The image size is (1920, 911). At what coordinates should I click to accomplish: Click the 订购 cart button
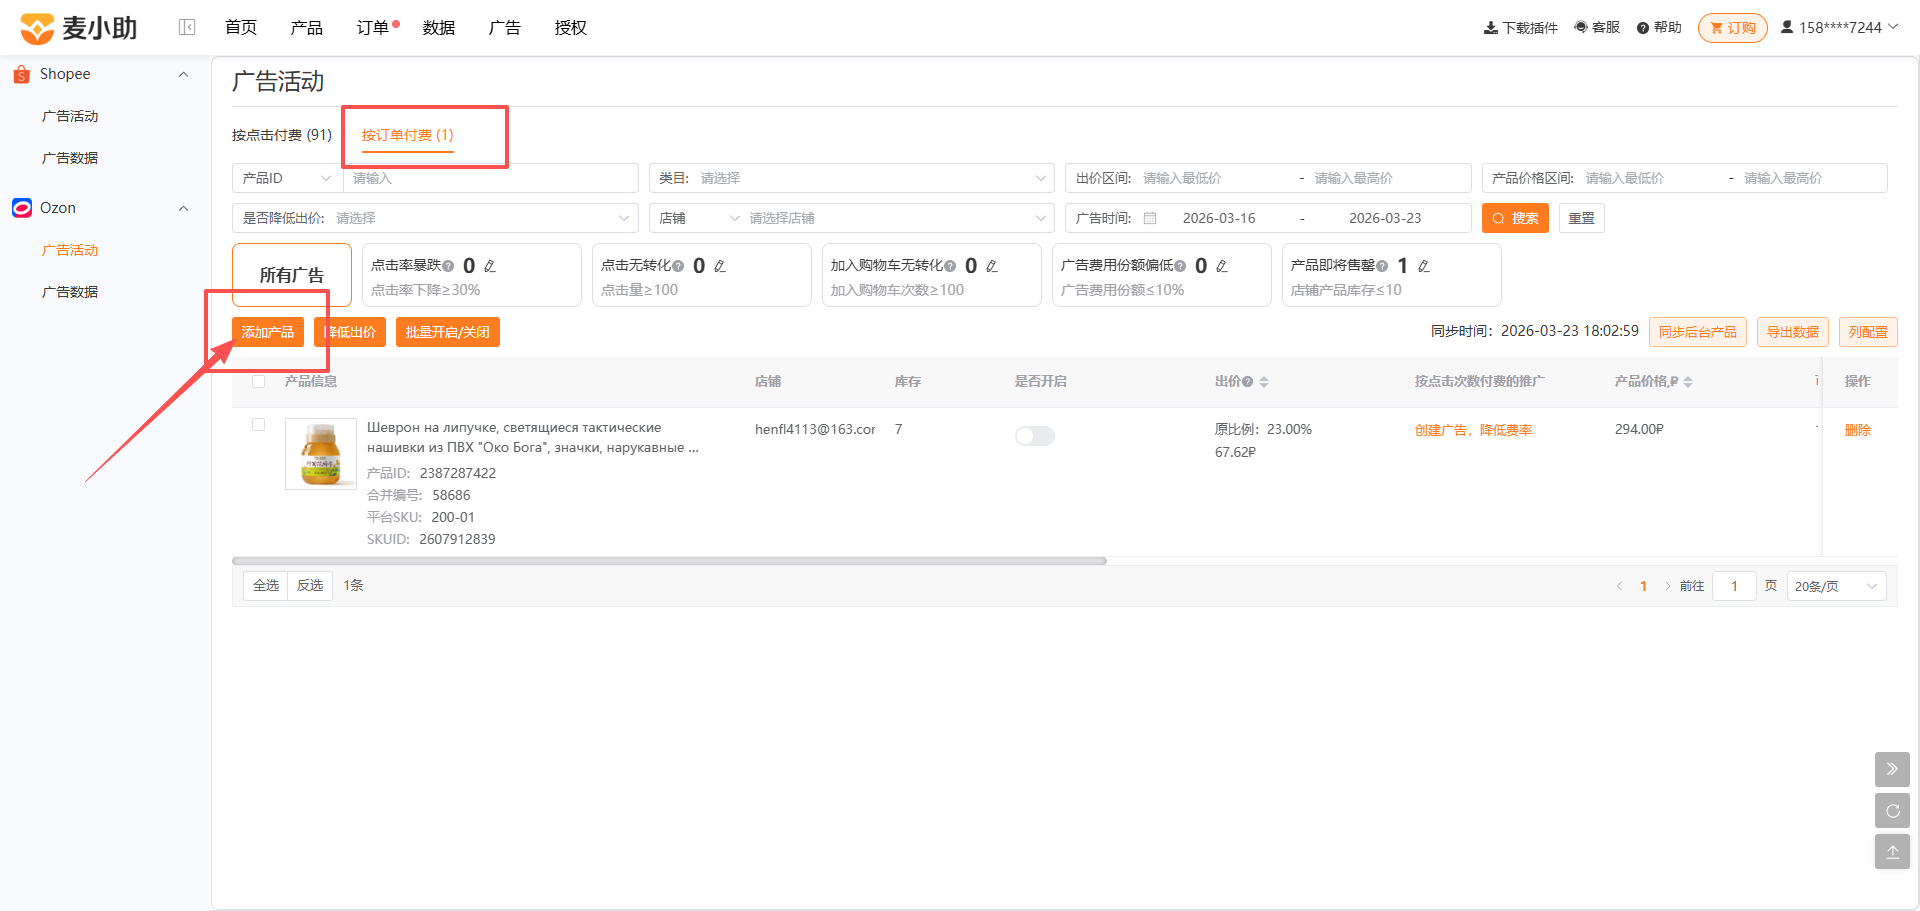(1733, 28)
